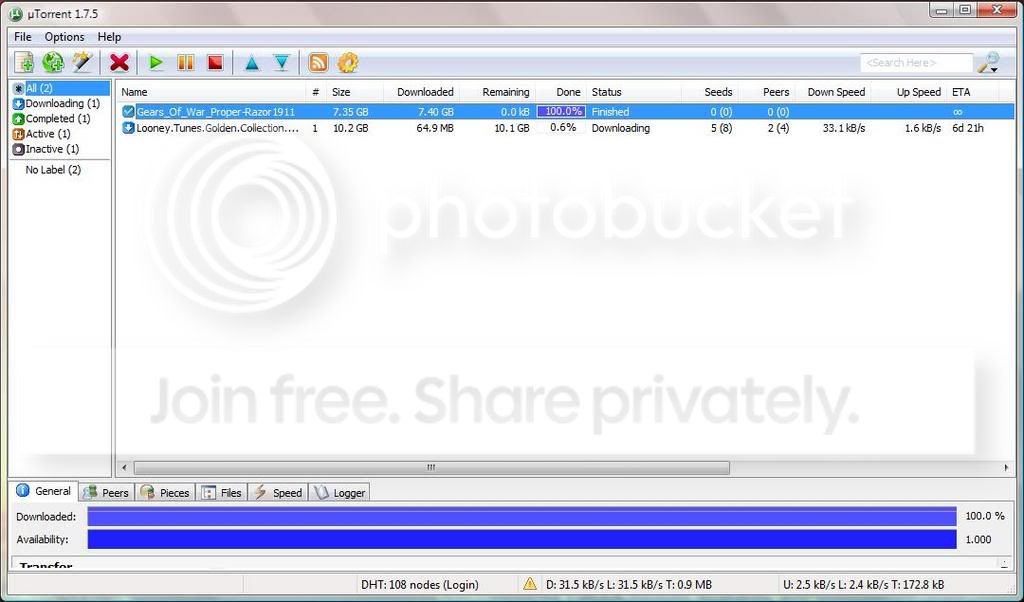
Task: Click the scroll right arrow
Action: click(1006, 467)
